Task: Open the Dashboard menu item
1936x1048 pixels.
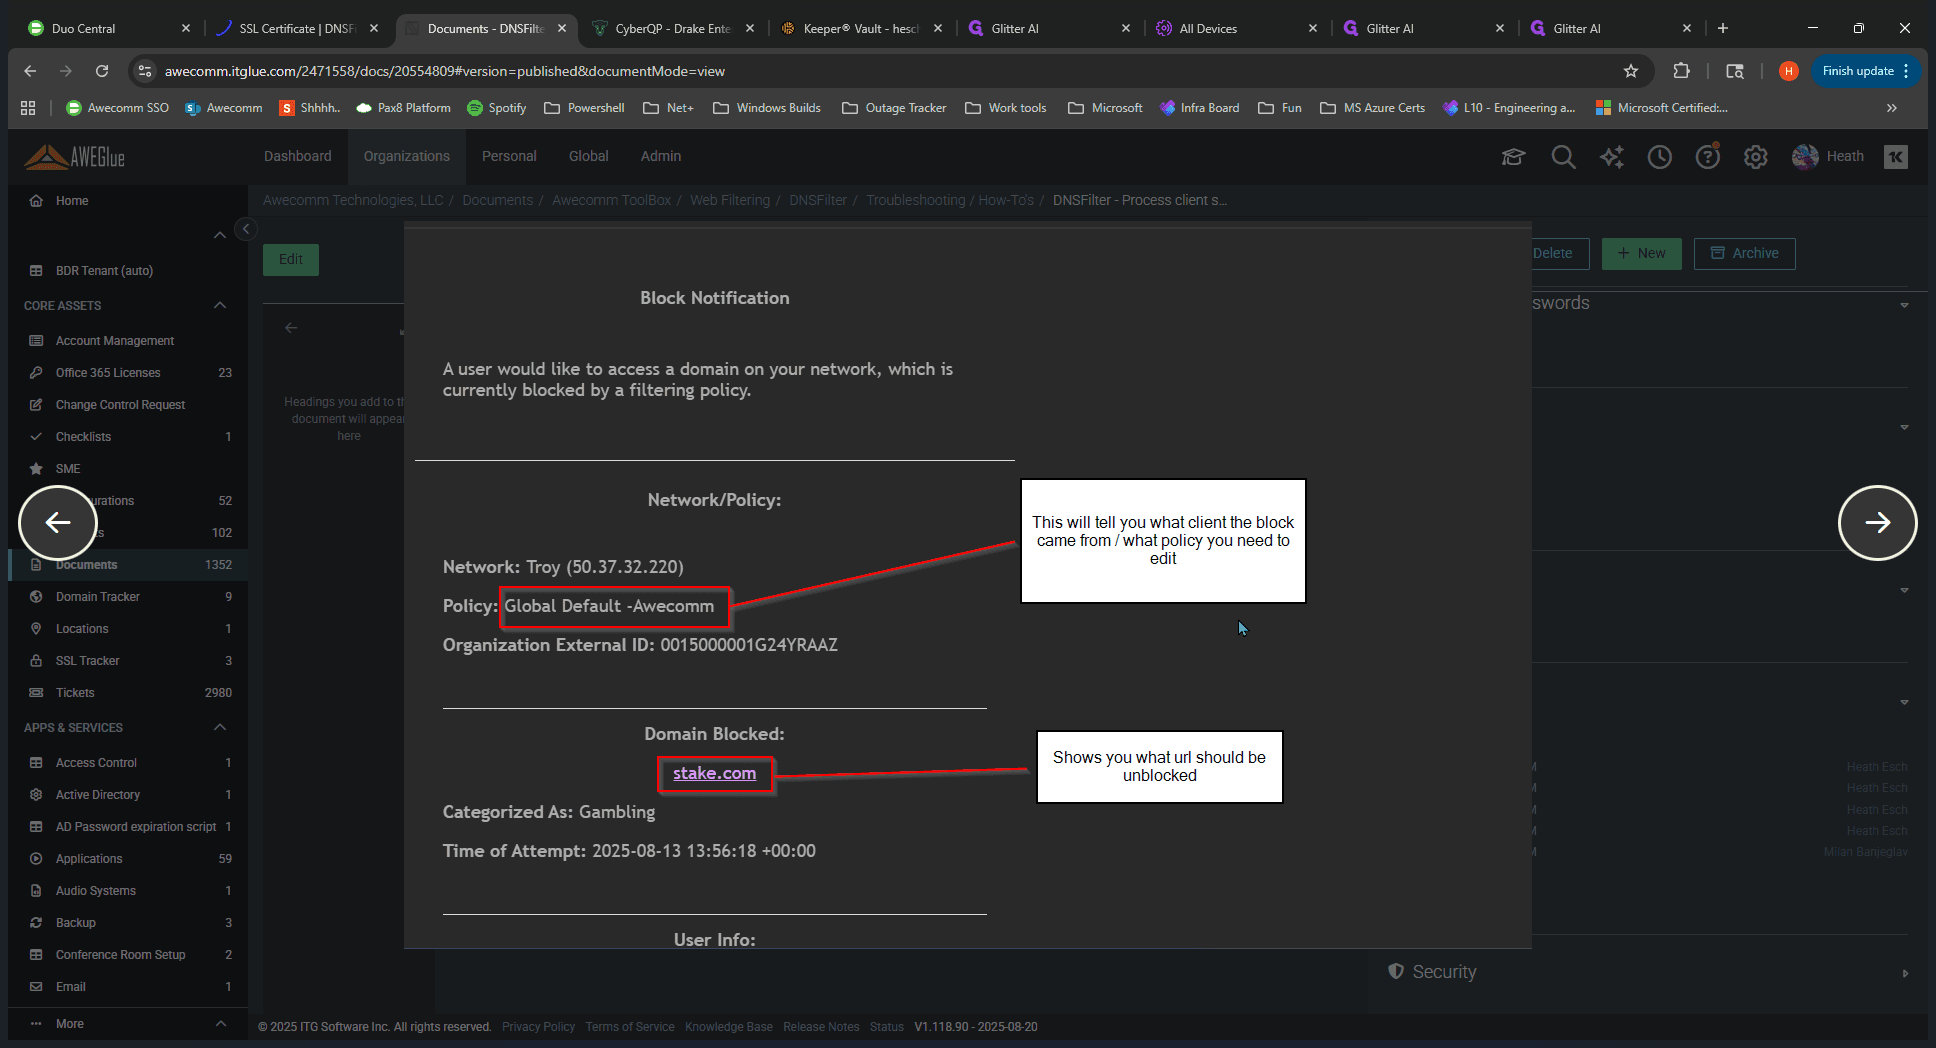Action: [x=297, y=156]
